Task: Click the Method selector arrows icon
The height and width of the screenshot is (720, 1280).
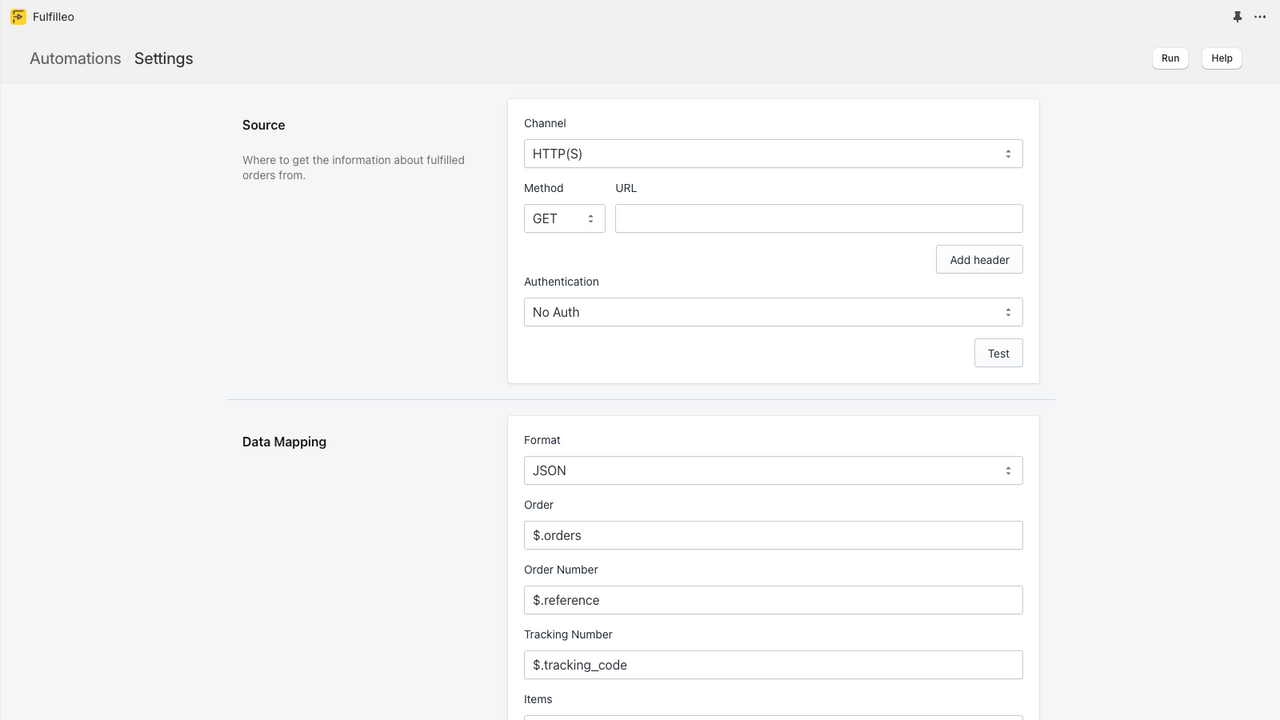Action: pos(590,218)
